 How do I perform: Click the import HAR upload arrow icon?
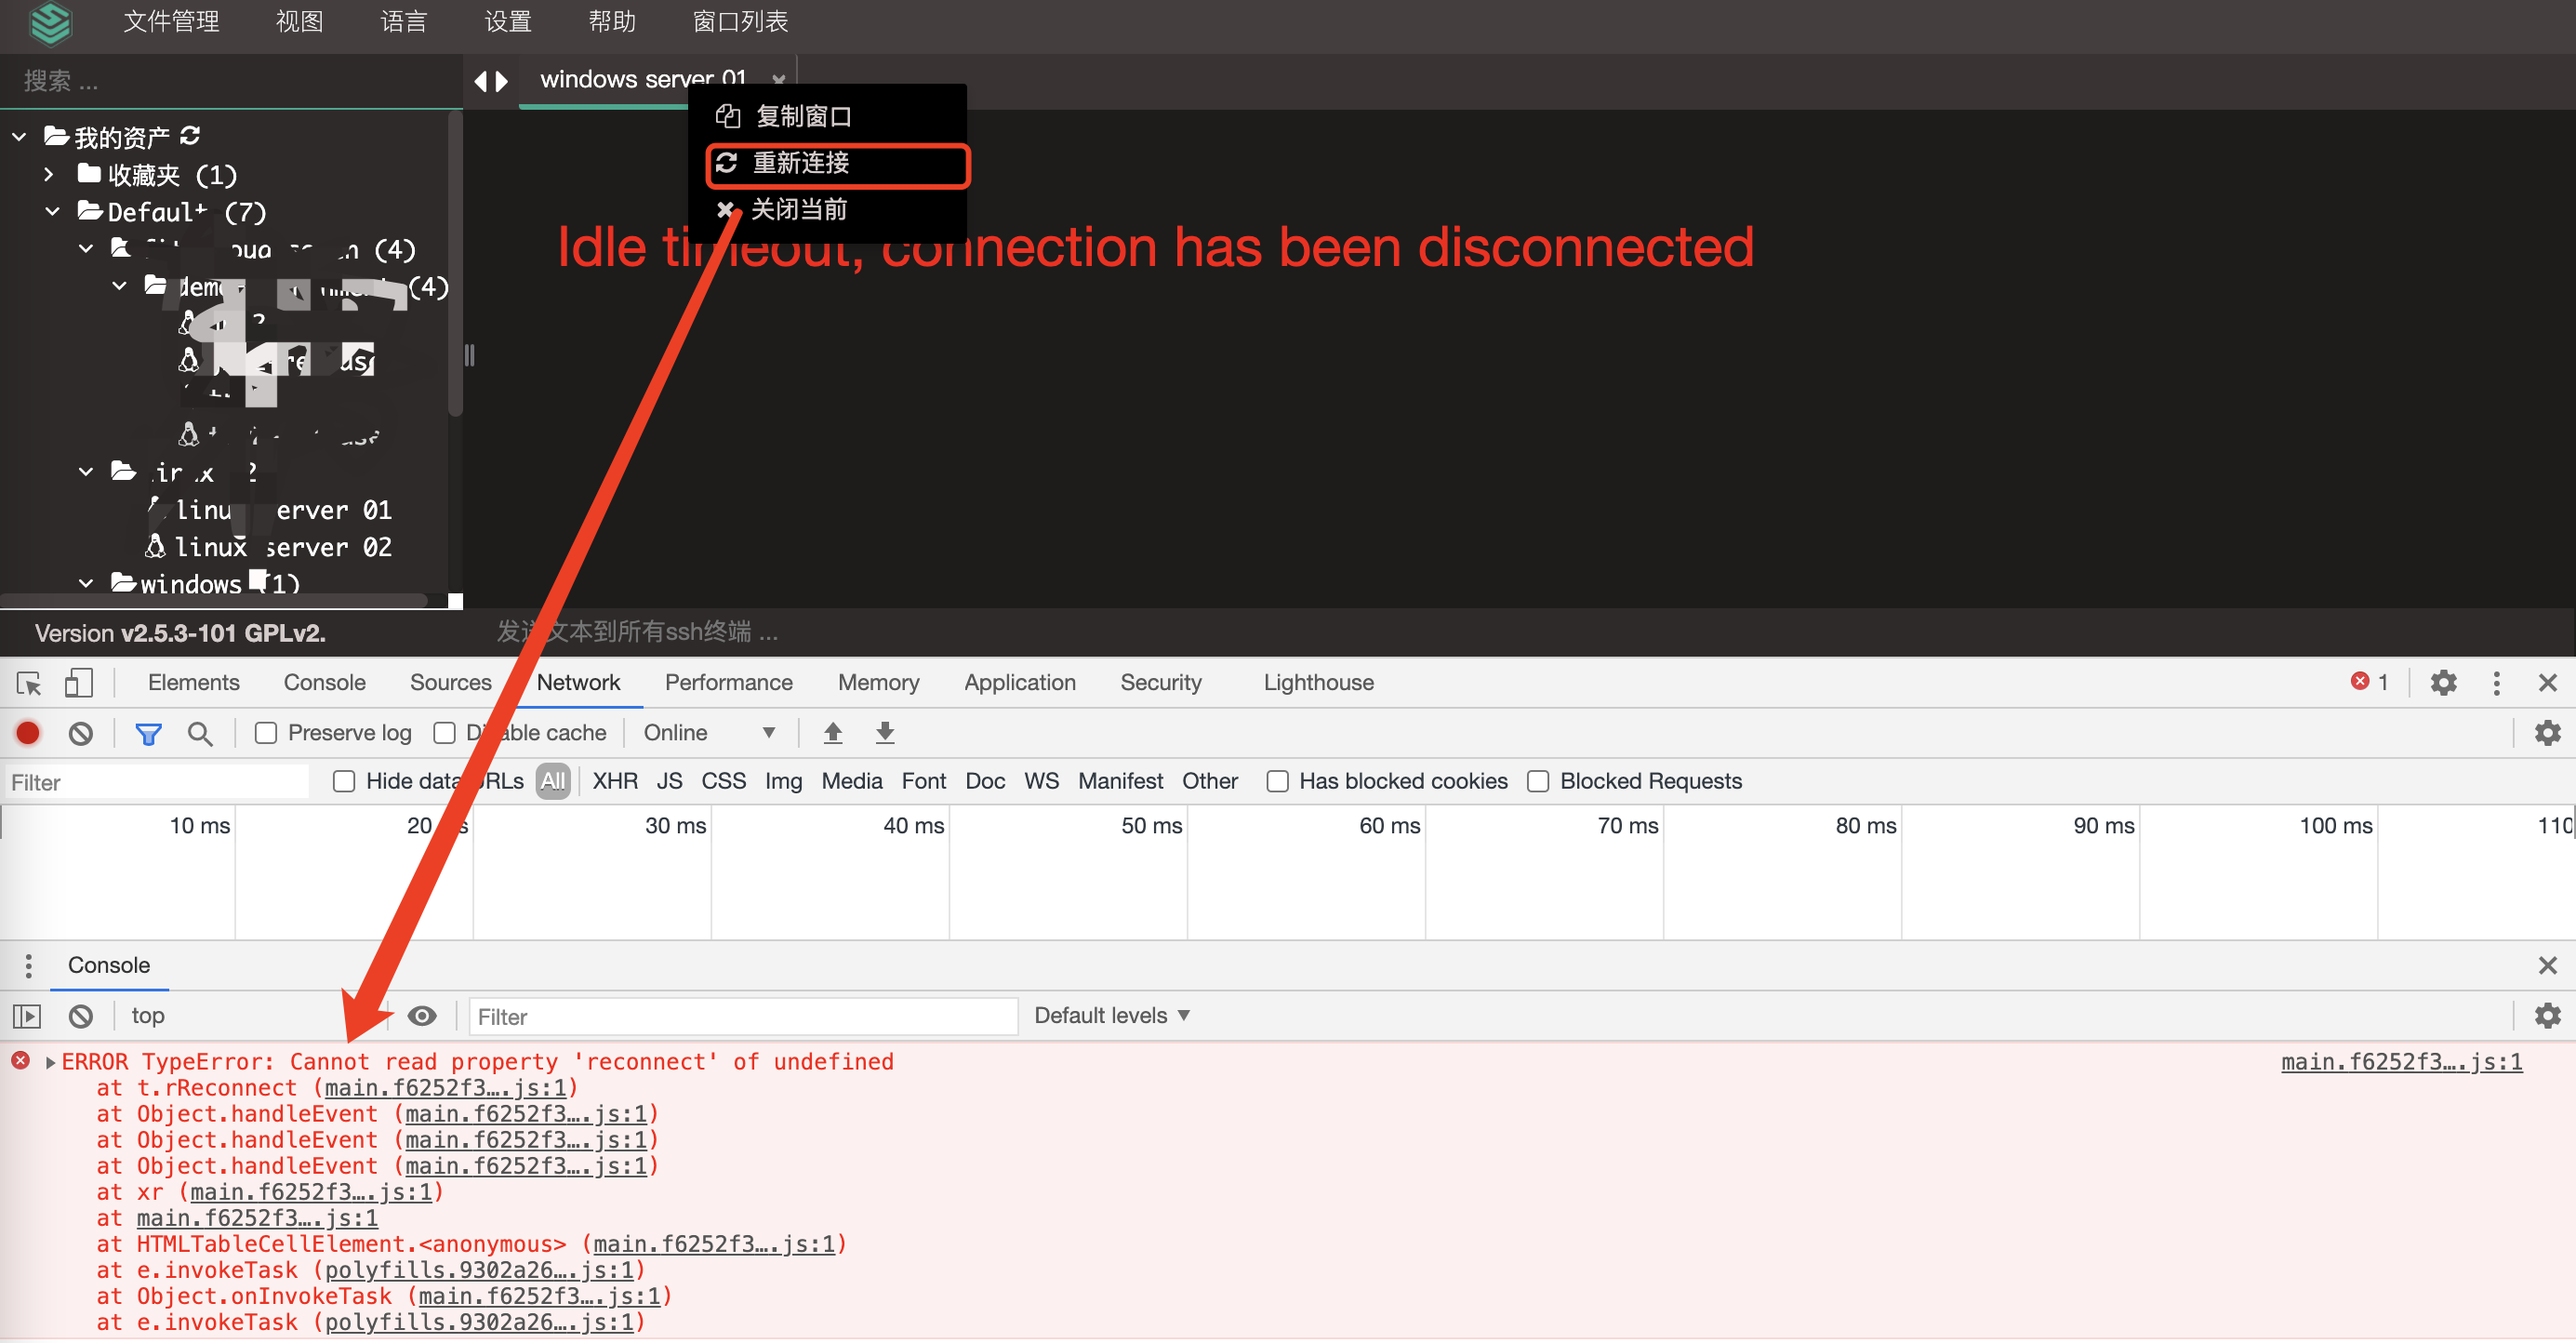[x=832, y=733]
